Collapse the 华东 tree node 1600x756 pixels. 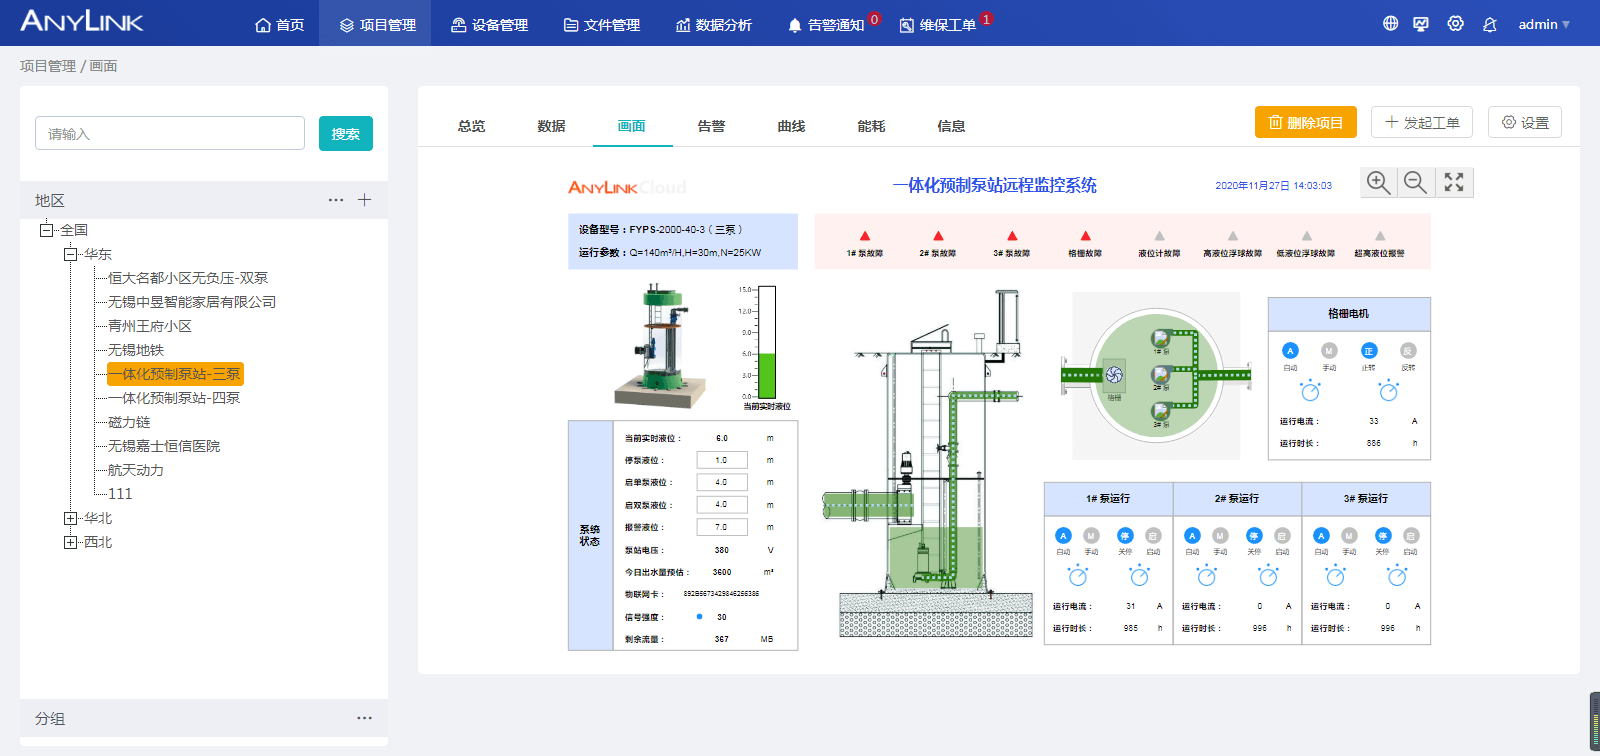click(70, 254)
